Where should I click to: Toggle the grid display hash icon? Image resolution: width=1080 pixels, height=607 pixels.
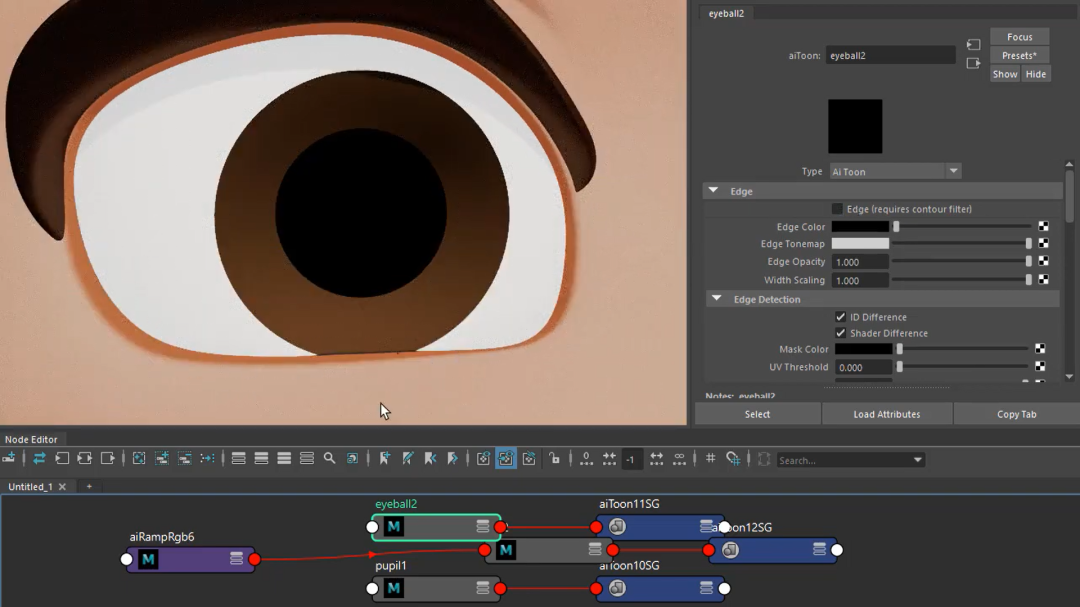[x=710, y=458]
